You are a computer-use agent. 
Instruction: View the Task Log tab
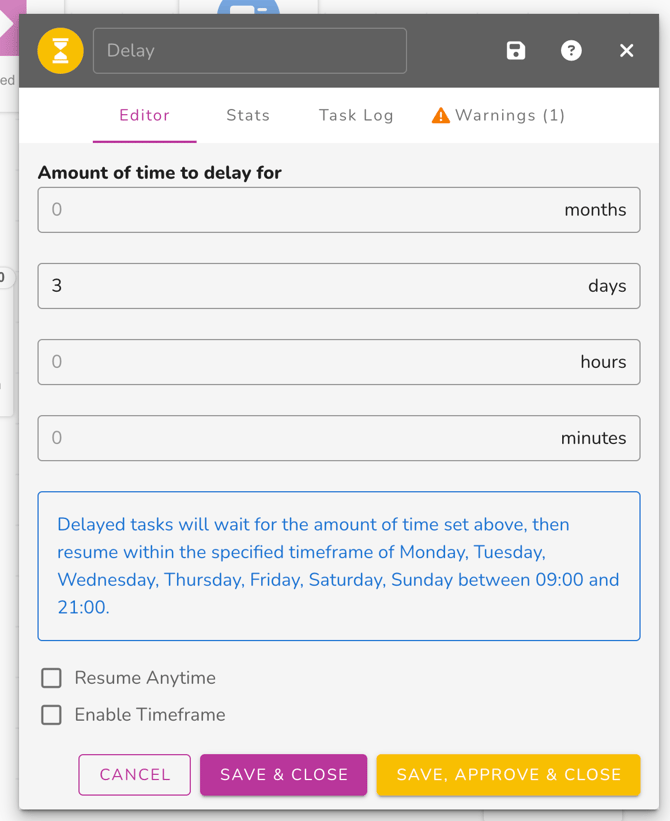[356, 116]
